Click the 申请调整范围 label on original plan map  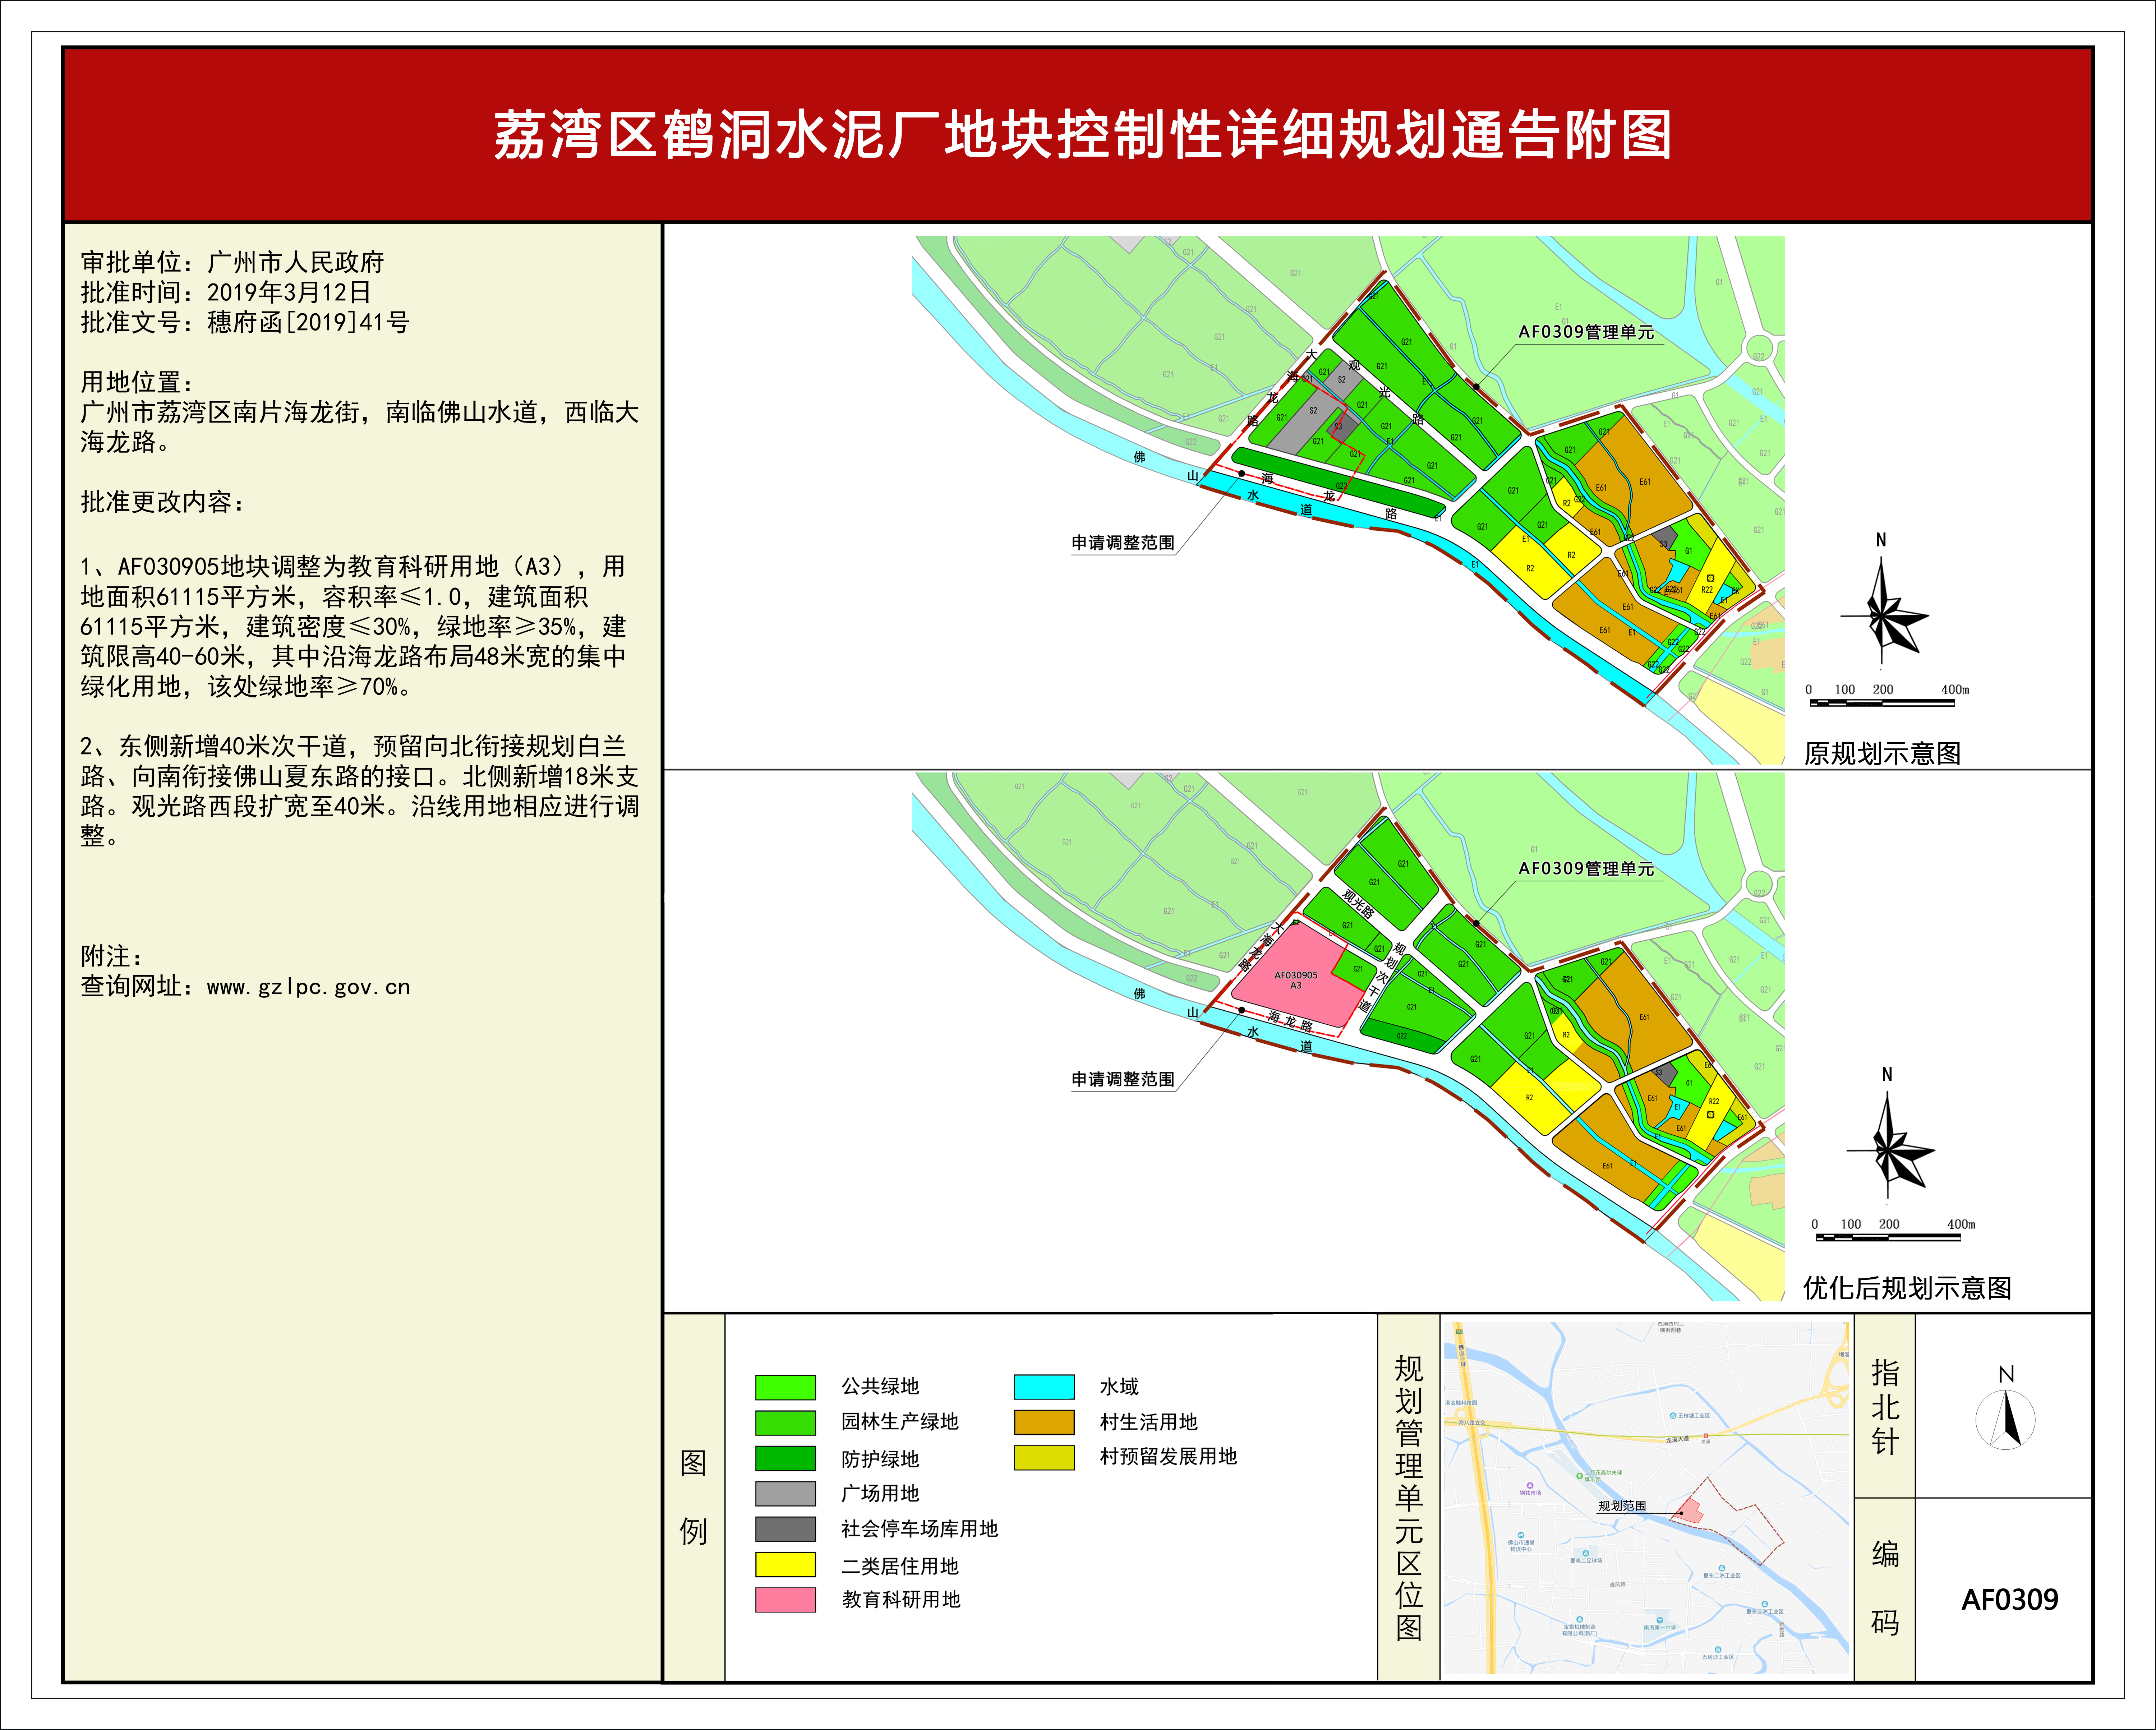point(1123,542)
